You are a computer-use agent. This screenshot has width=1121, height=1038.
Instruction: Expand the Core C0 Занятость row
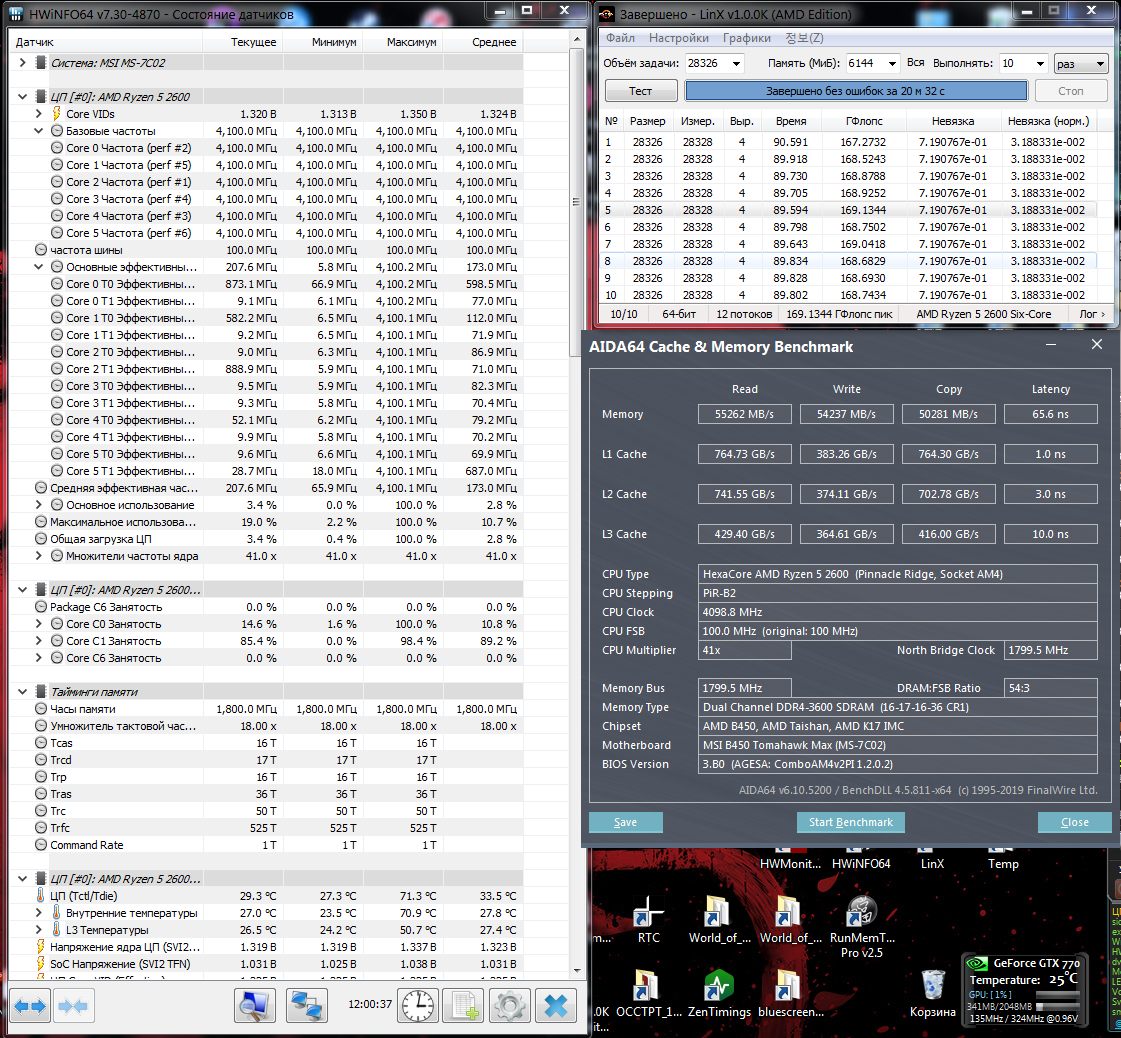pyautogui.click(x=39, y=623)
